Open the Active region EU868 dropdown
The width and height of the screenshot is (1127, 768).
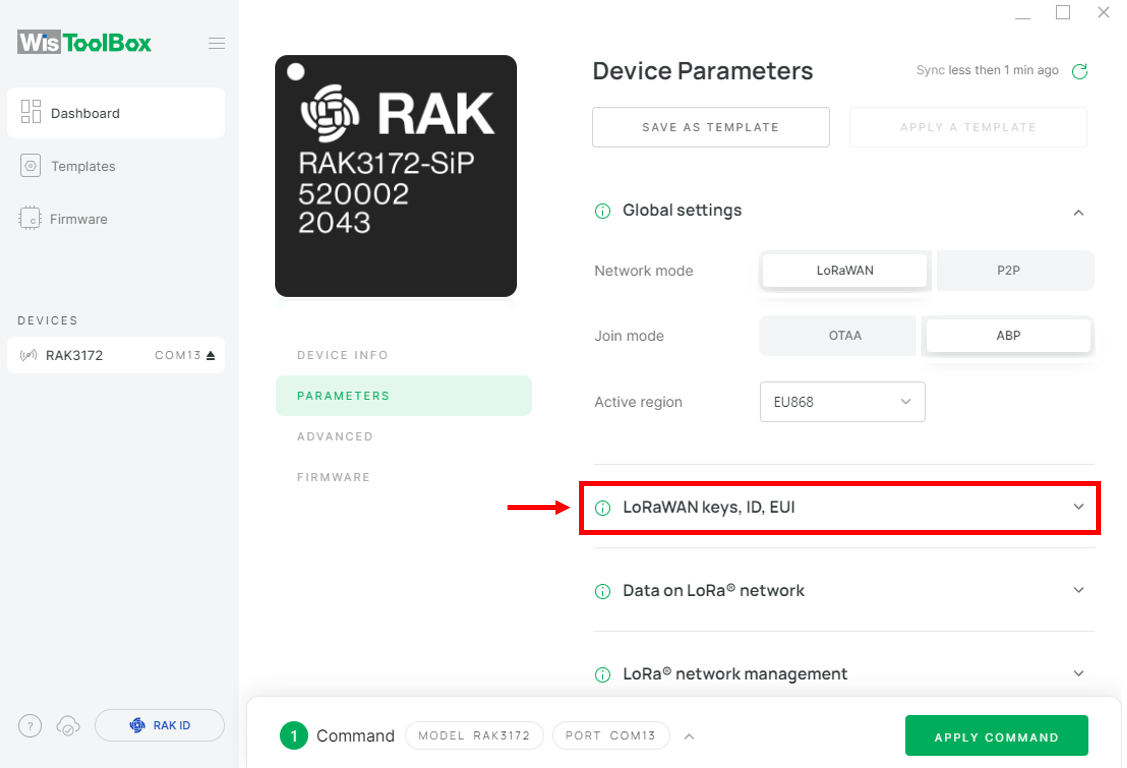pos(842,402)
